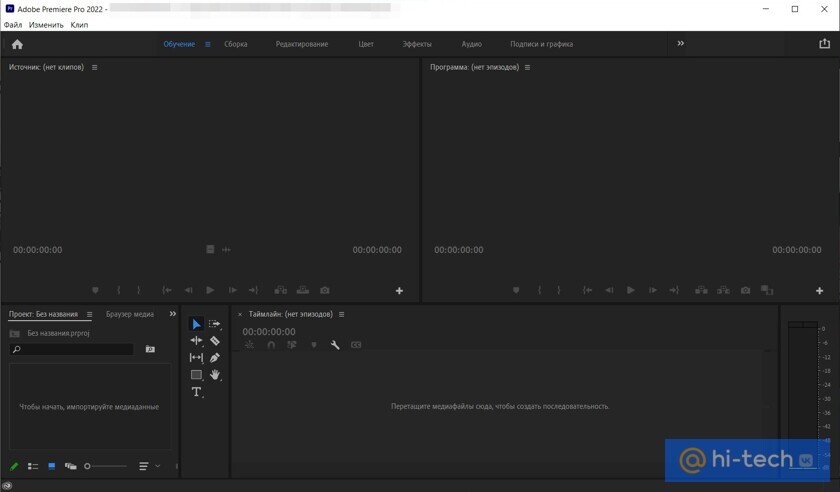Expand the workspaces overflow chevron

[x=681, y=44]
